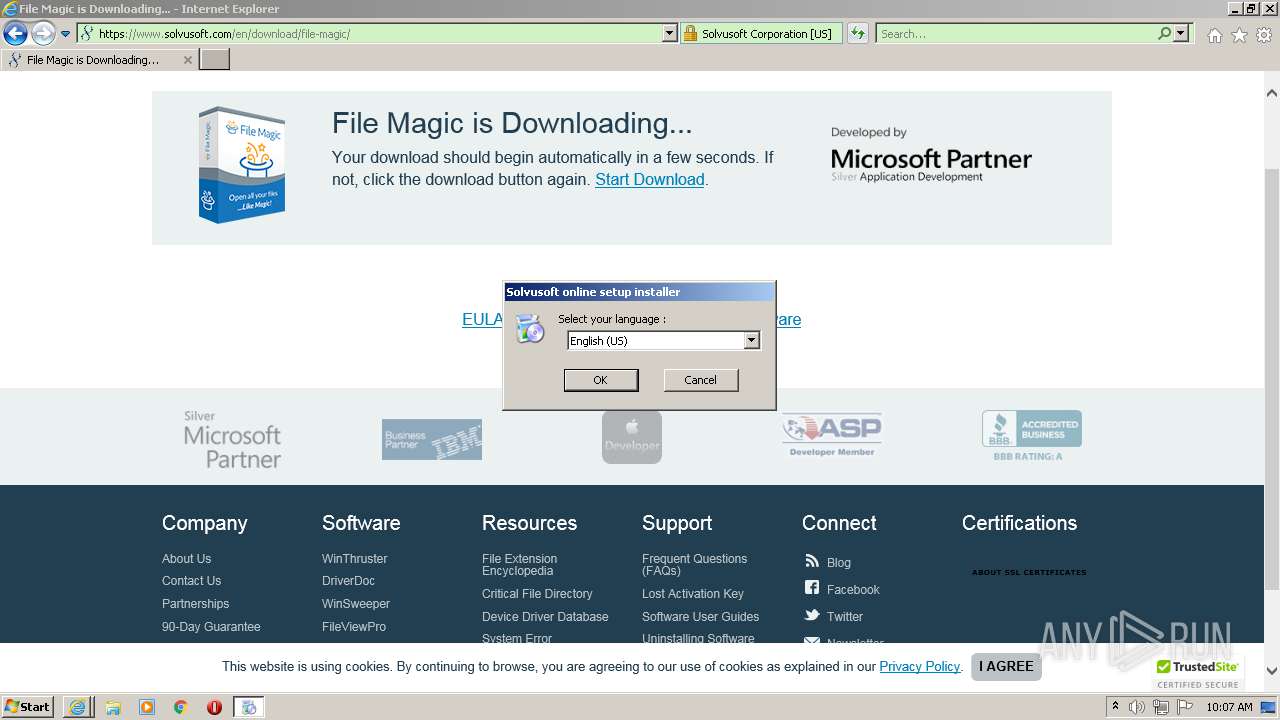Click the browser Back arrow button
This screenshot has width=1280, height=720.
point(15,34)
